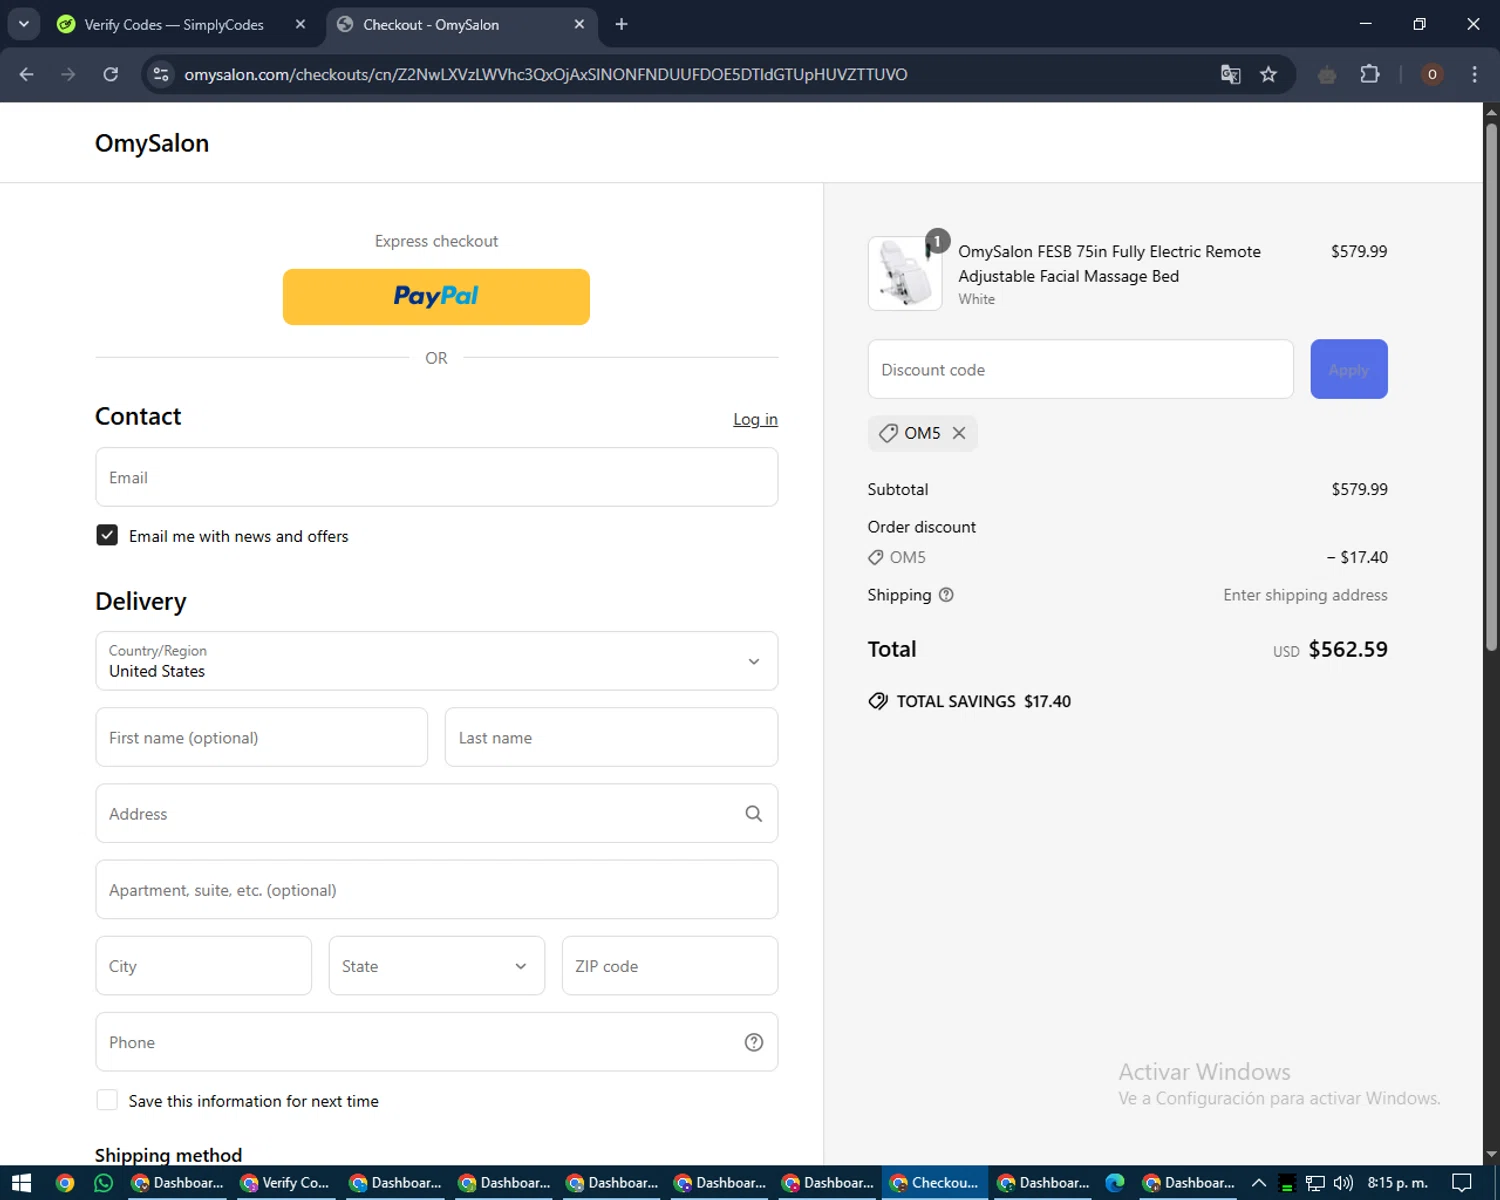Click the Address input field
1500x1200 pixels.
pyautogui.click(x=437, y=813)
